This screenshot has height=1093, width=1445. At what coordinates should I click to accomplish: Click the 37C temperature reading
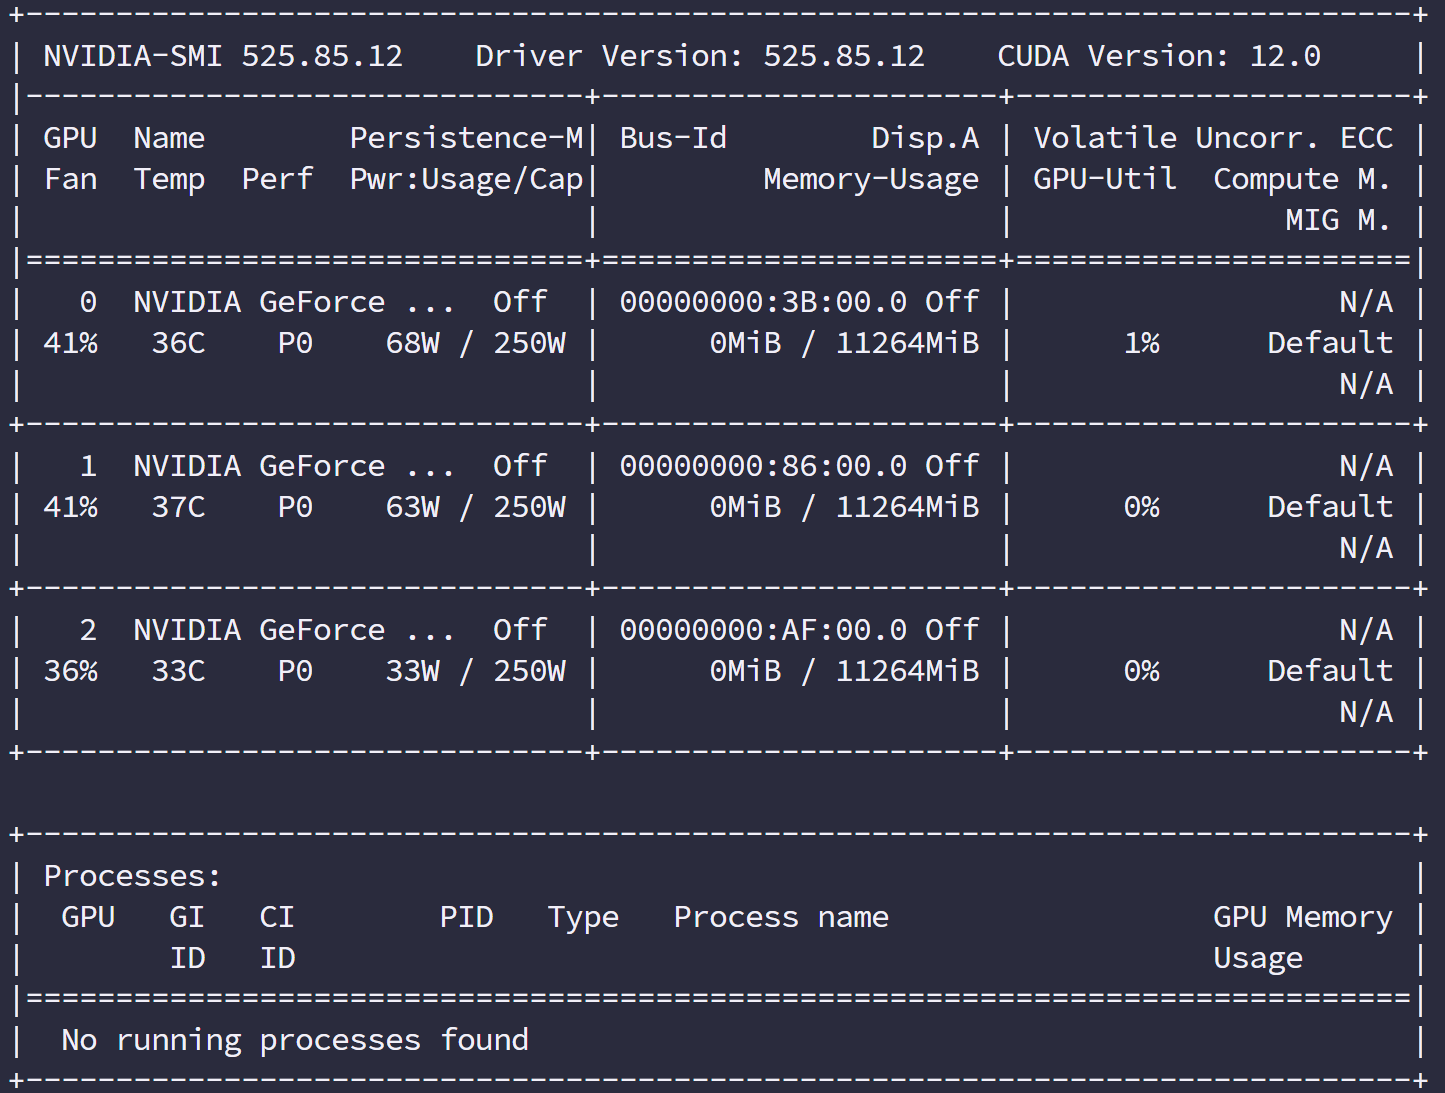(x=178, y=507)
